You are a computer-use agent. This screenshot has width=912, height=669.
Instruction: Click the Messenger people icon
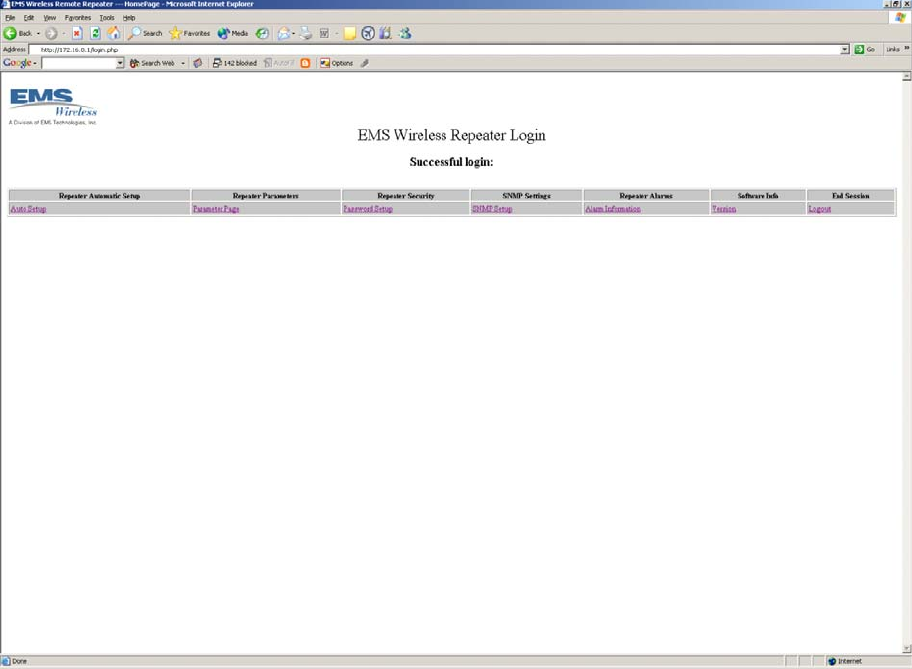tap(405, 33)
